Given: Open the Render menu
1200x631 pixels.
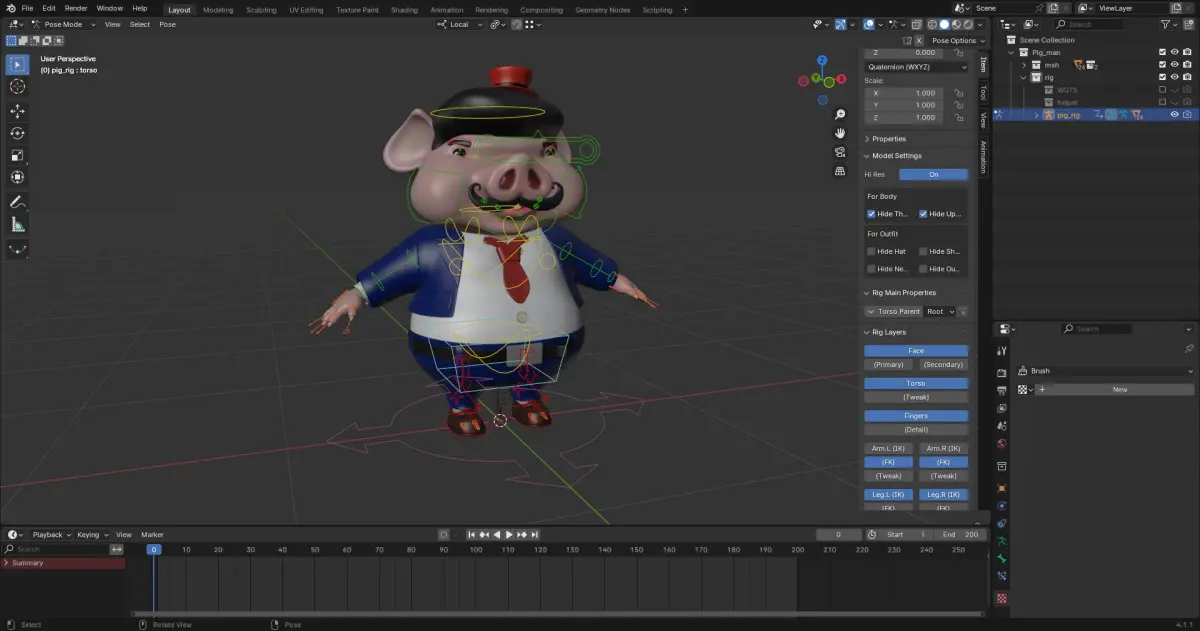Looking at the screenshot, I should pyautogui.click(x=76, y=8).
